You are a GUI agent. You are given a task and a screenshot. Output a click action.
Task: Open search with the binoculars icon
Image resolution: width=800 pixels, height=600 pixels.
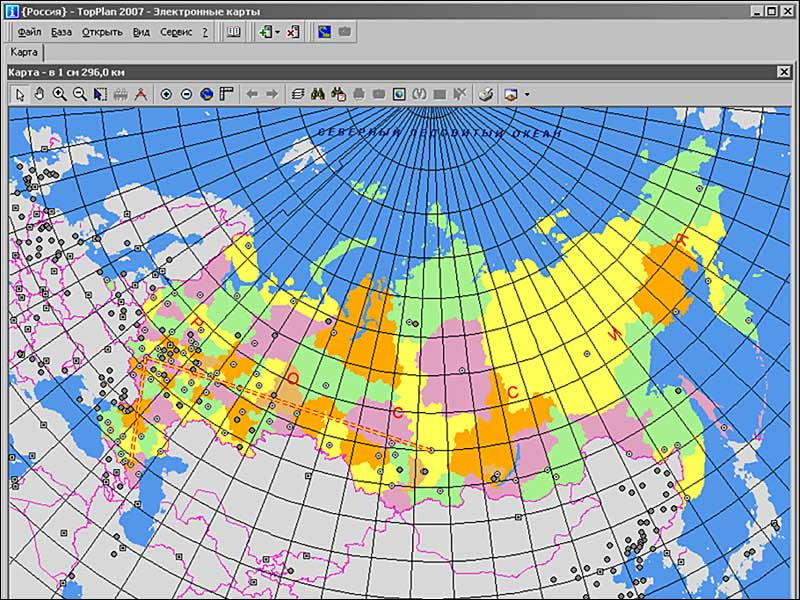(318, 94)
